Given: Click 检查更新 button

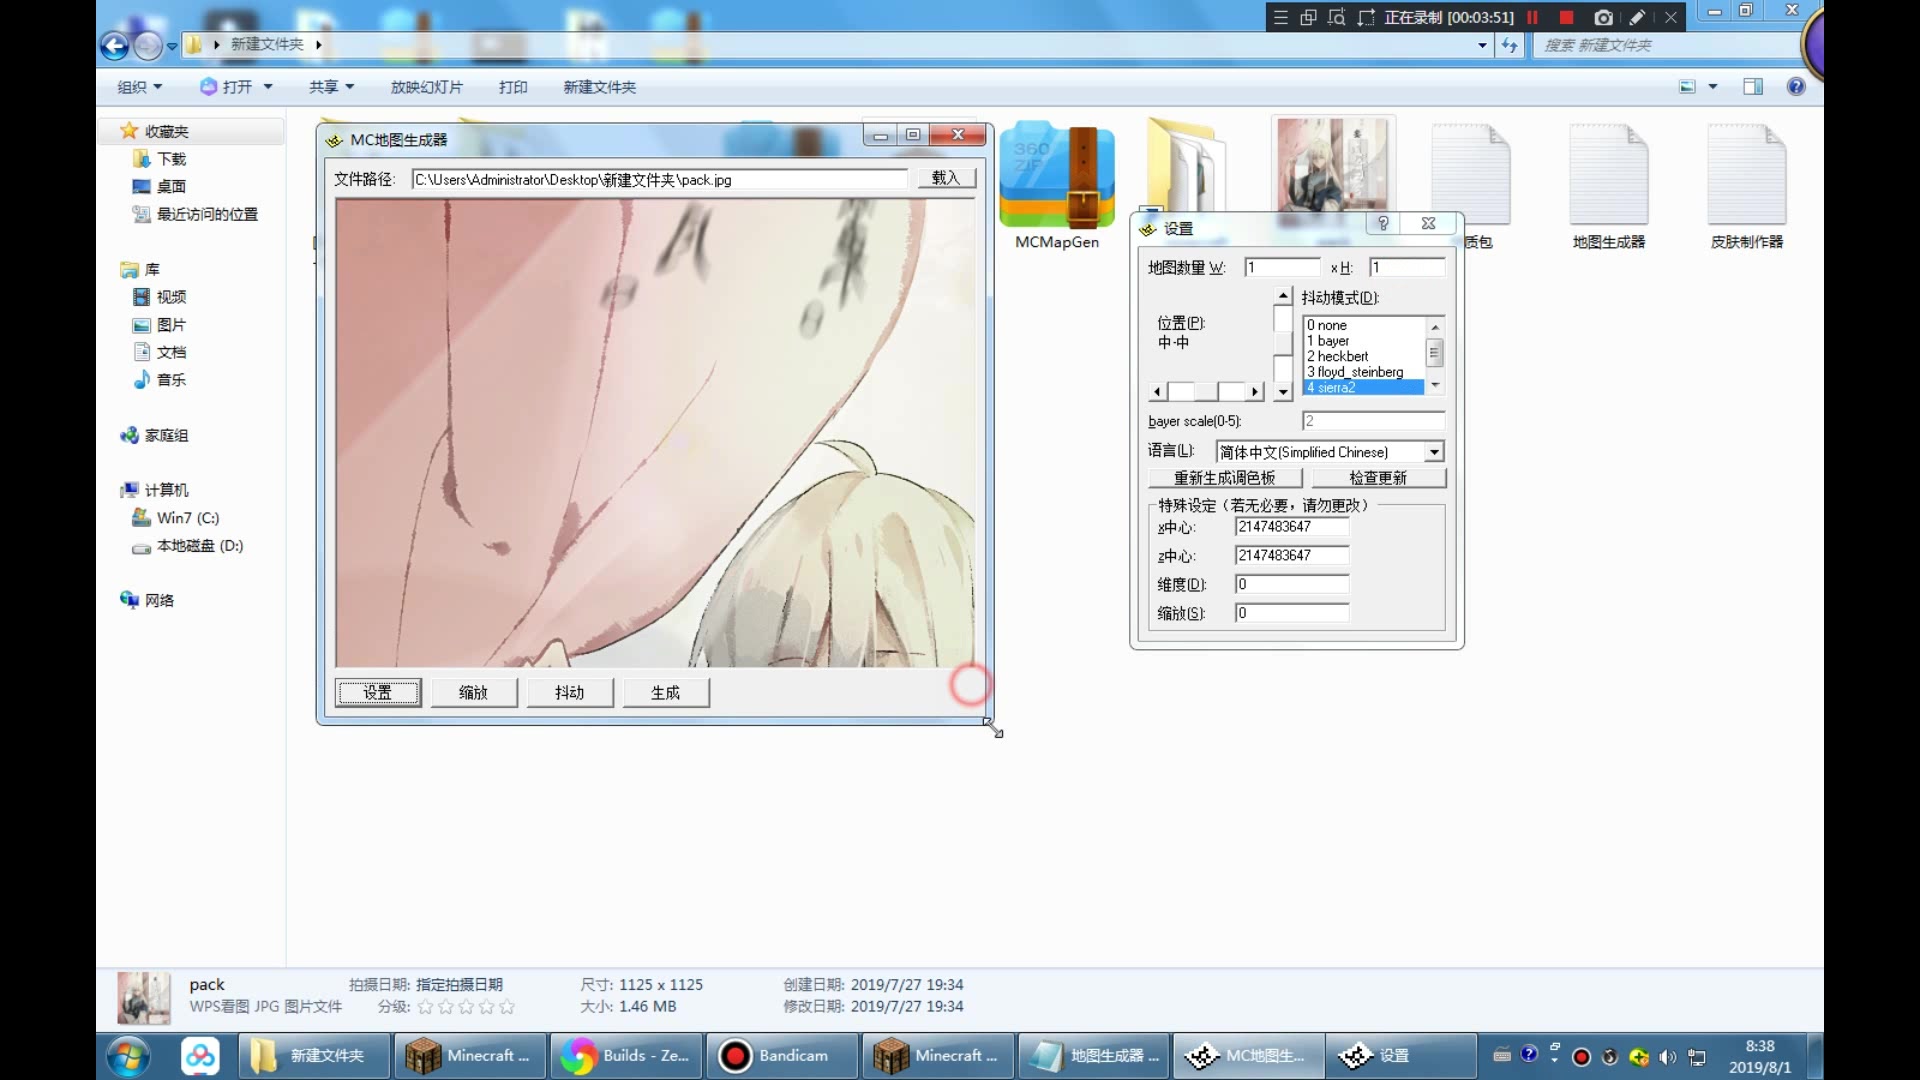Looking at the screenshot, I should point(1378,478).
